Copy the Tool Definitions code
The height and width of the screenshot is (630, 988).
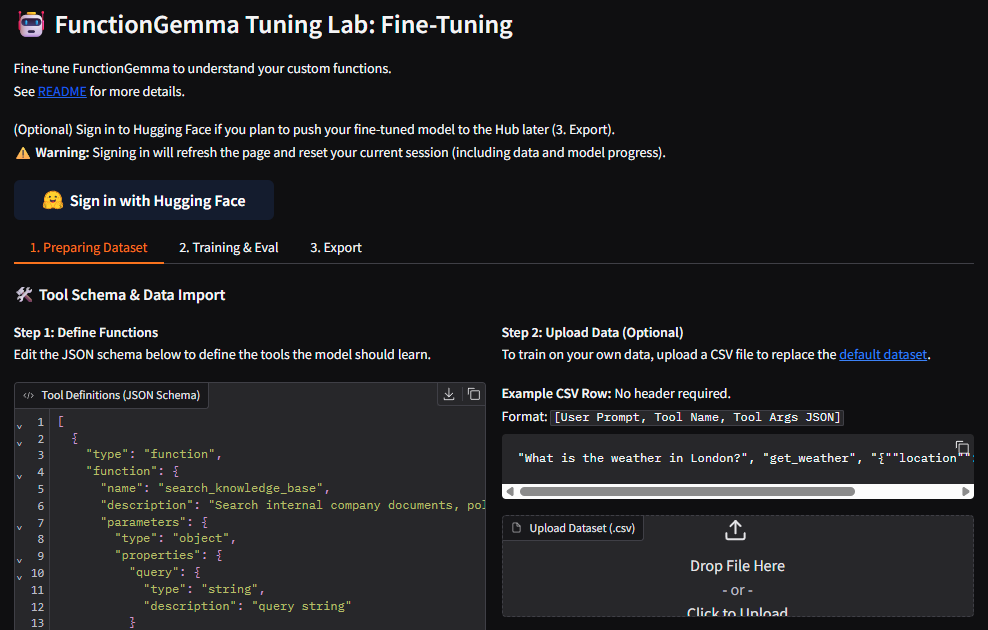pyautogui.click(x=474, y=395)
